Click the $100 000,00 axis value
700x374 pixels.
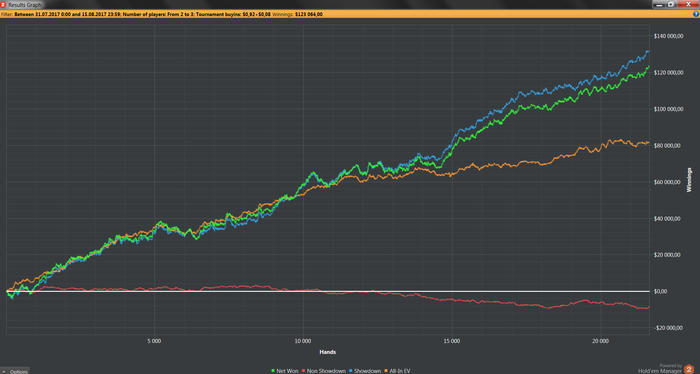click(x=668, y=109)
